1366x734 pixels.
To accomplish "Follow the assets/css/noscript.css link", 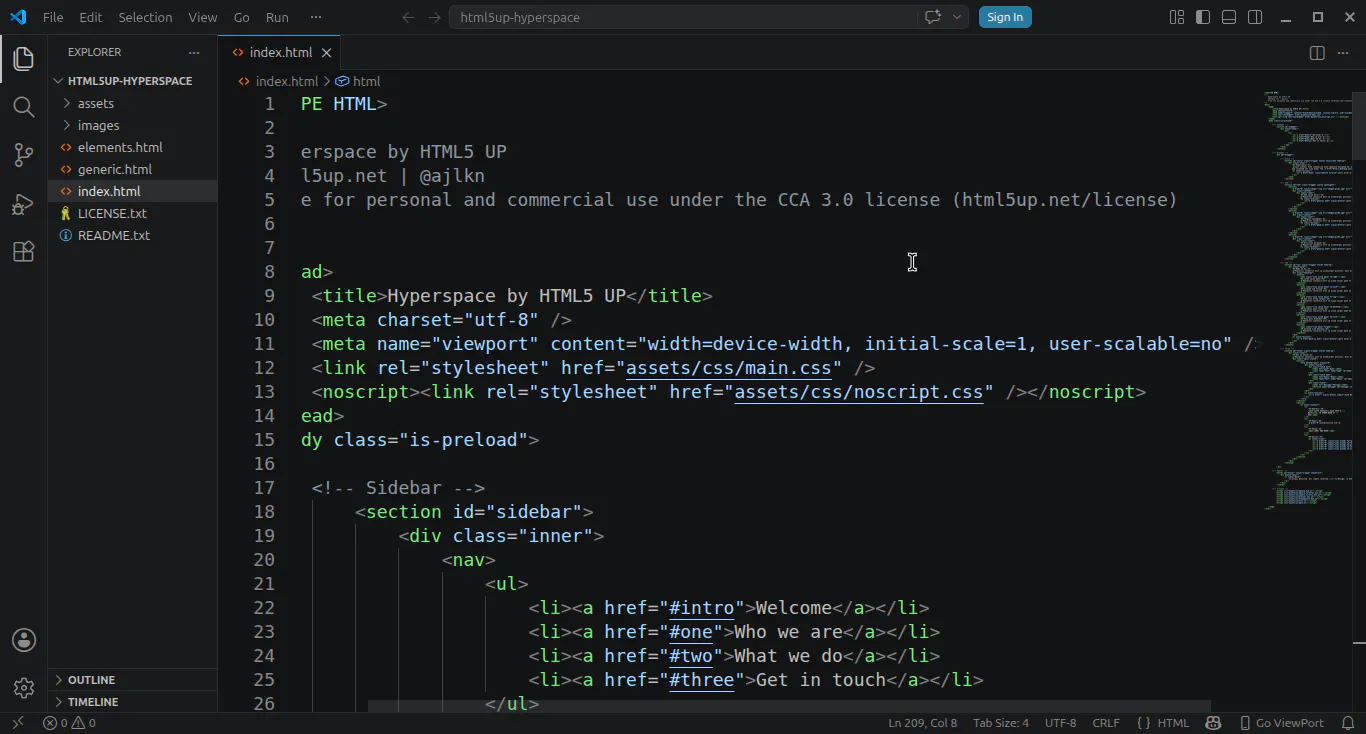I will [859, 392].
